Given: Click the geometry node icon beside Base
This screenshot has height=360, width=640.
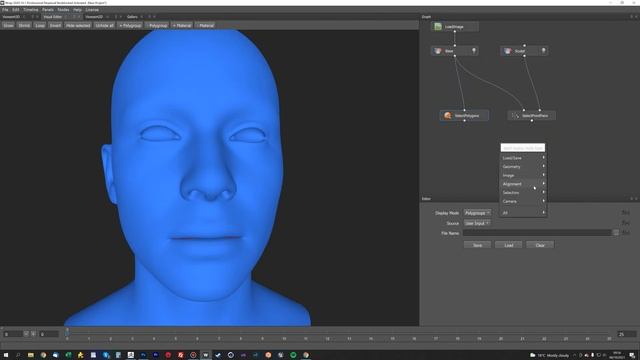Looking at the screenshot, I should coord(507,51).
